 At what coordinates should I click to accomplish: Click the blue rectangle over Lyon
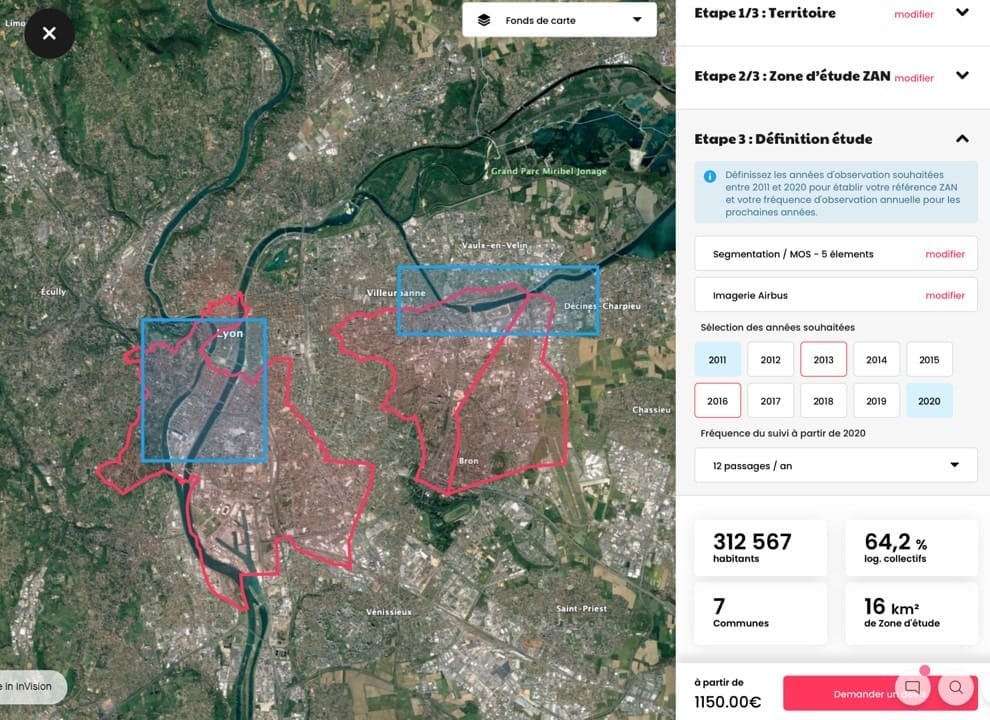pos(204,390)
